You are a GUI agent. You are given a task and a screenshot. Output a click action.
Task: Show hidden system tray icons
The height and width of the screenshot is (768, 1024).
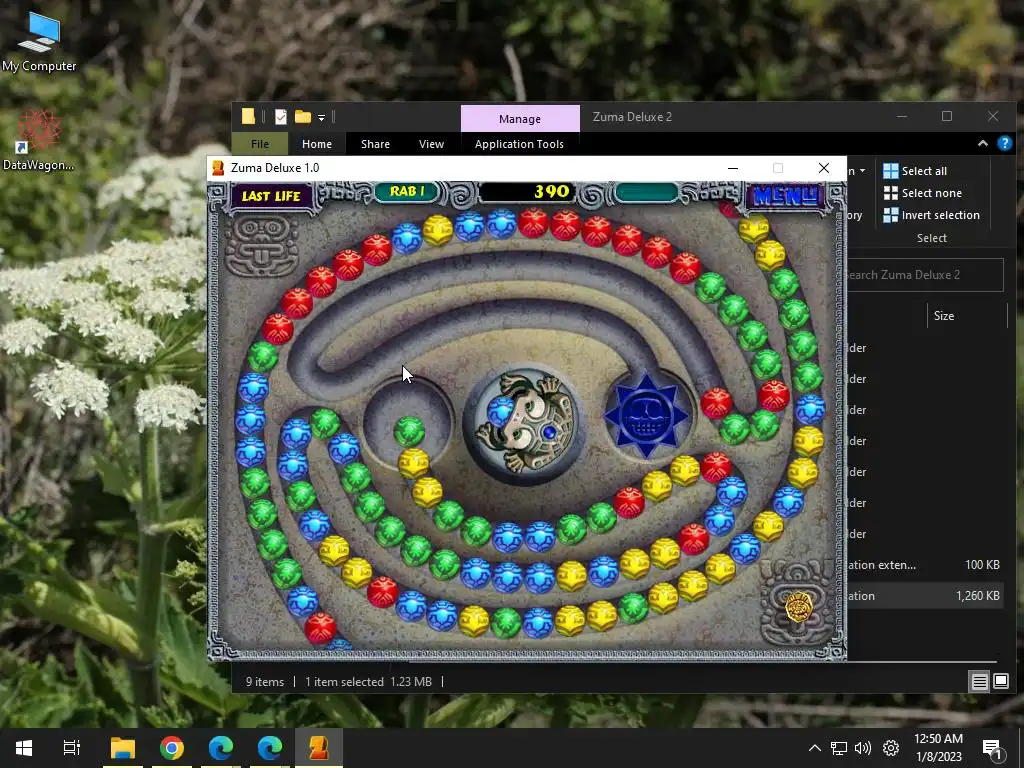coord(814,748)
